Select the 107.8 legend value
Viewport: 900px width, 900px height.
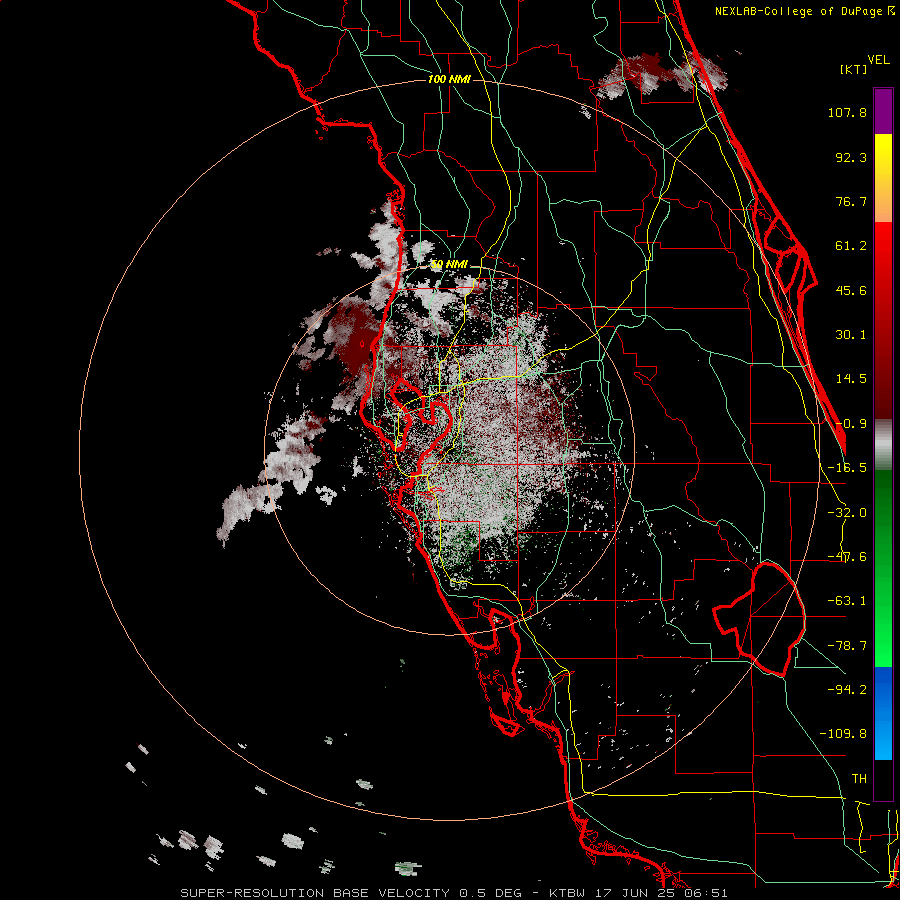coord(847,112)
